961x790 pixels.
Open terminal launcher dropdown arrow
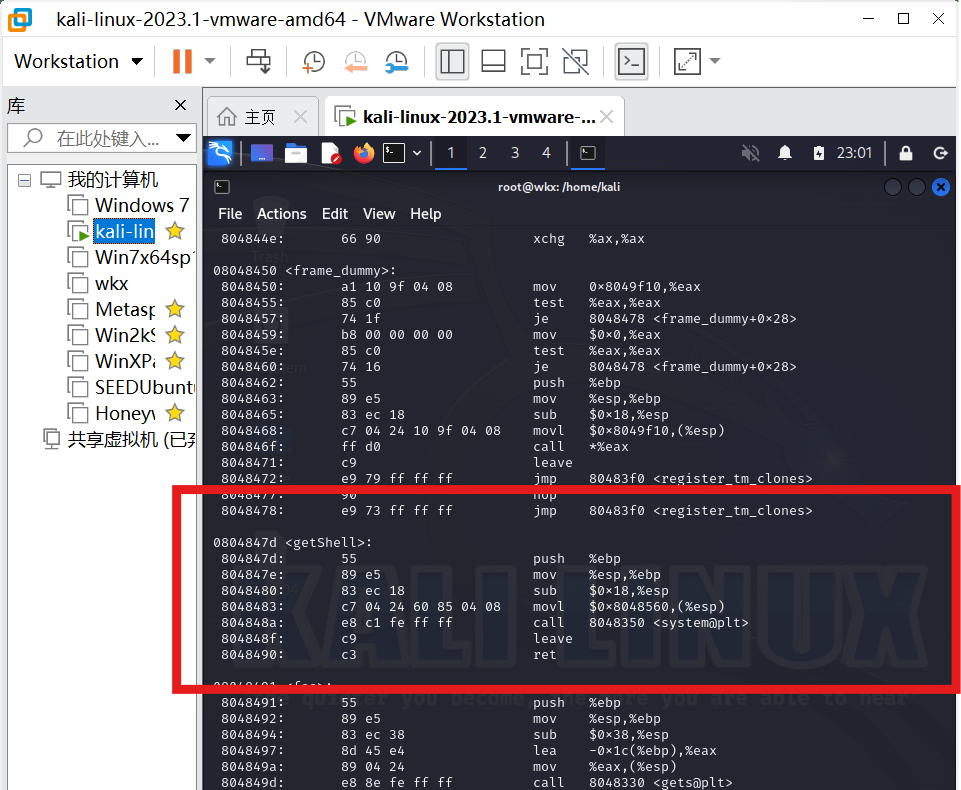click(x=417, y=153)
